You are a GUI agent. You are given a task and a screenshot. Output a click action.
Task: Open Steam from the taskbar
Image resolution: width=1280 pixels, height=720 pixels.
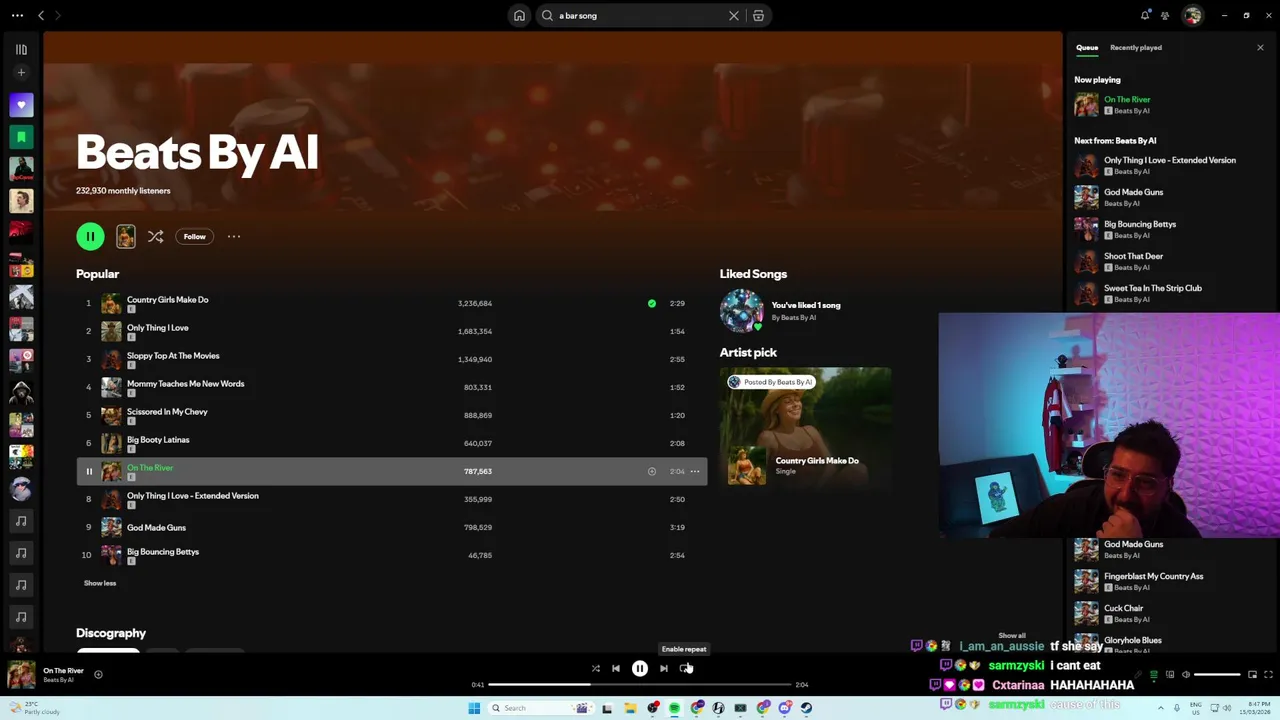pyautogui.click(x=806, y=708)
